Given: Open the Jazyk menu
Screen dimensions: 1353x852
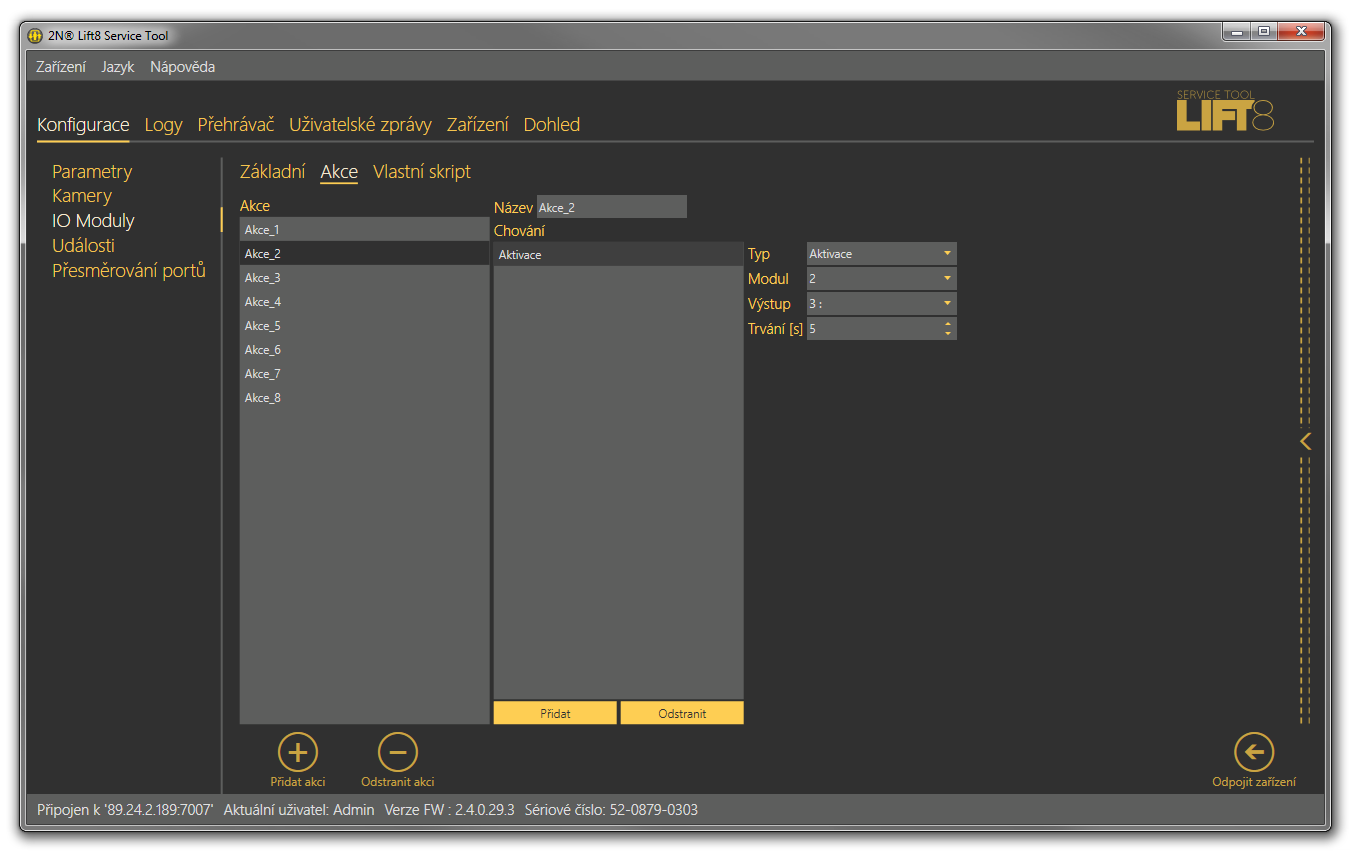Looking at the screenshot, I should (117, 67).
